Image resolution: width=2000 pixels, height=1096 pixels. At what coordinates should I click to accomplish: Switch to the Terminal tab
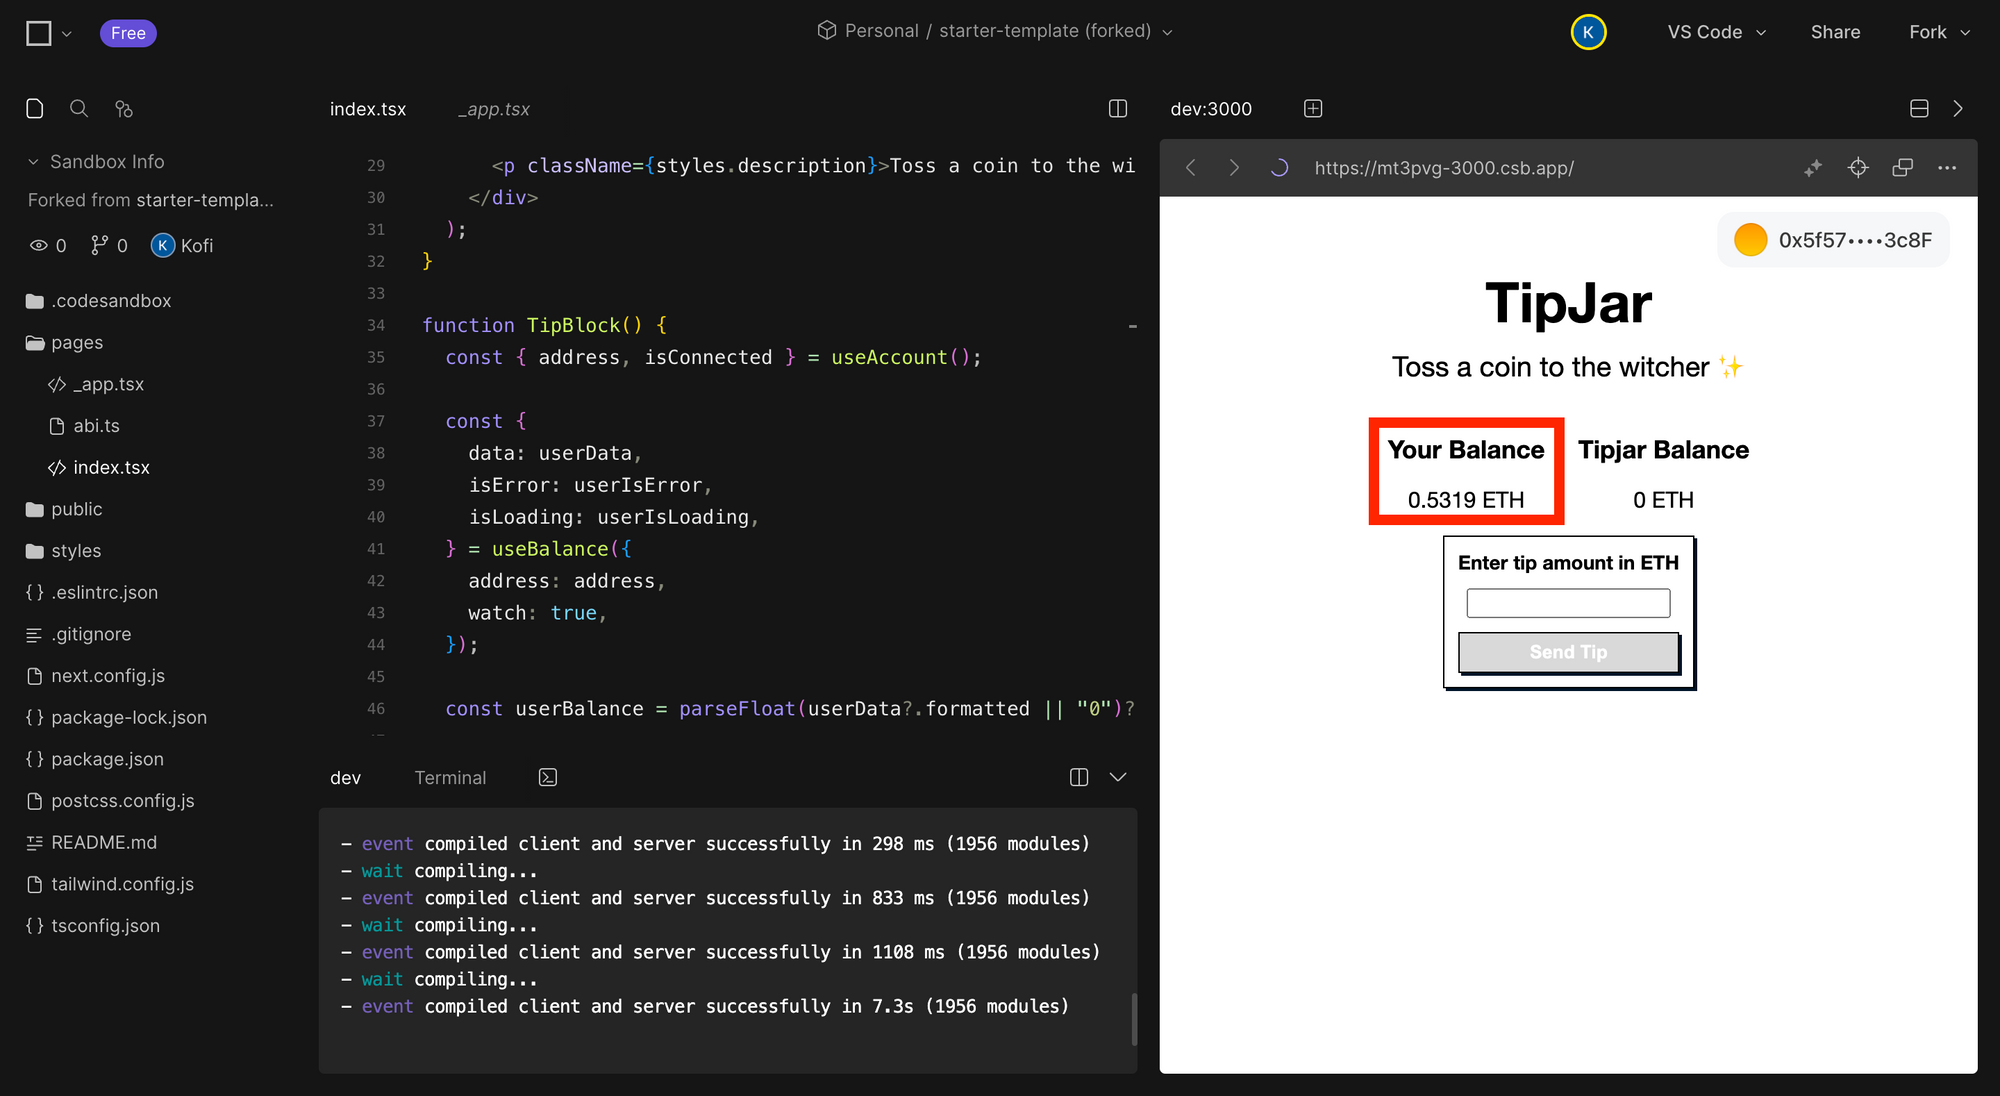coord(450,777)
